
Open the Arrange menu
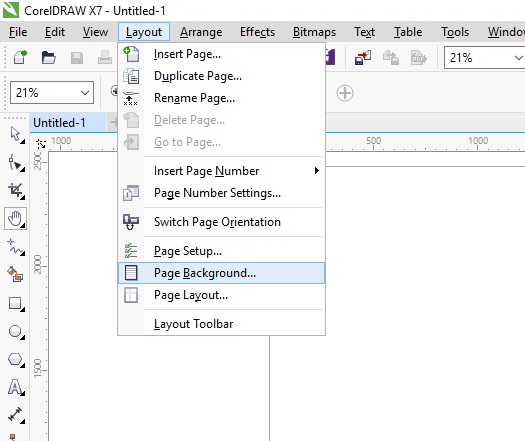point(201,32)
